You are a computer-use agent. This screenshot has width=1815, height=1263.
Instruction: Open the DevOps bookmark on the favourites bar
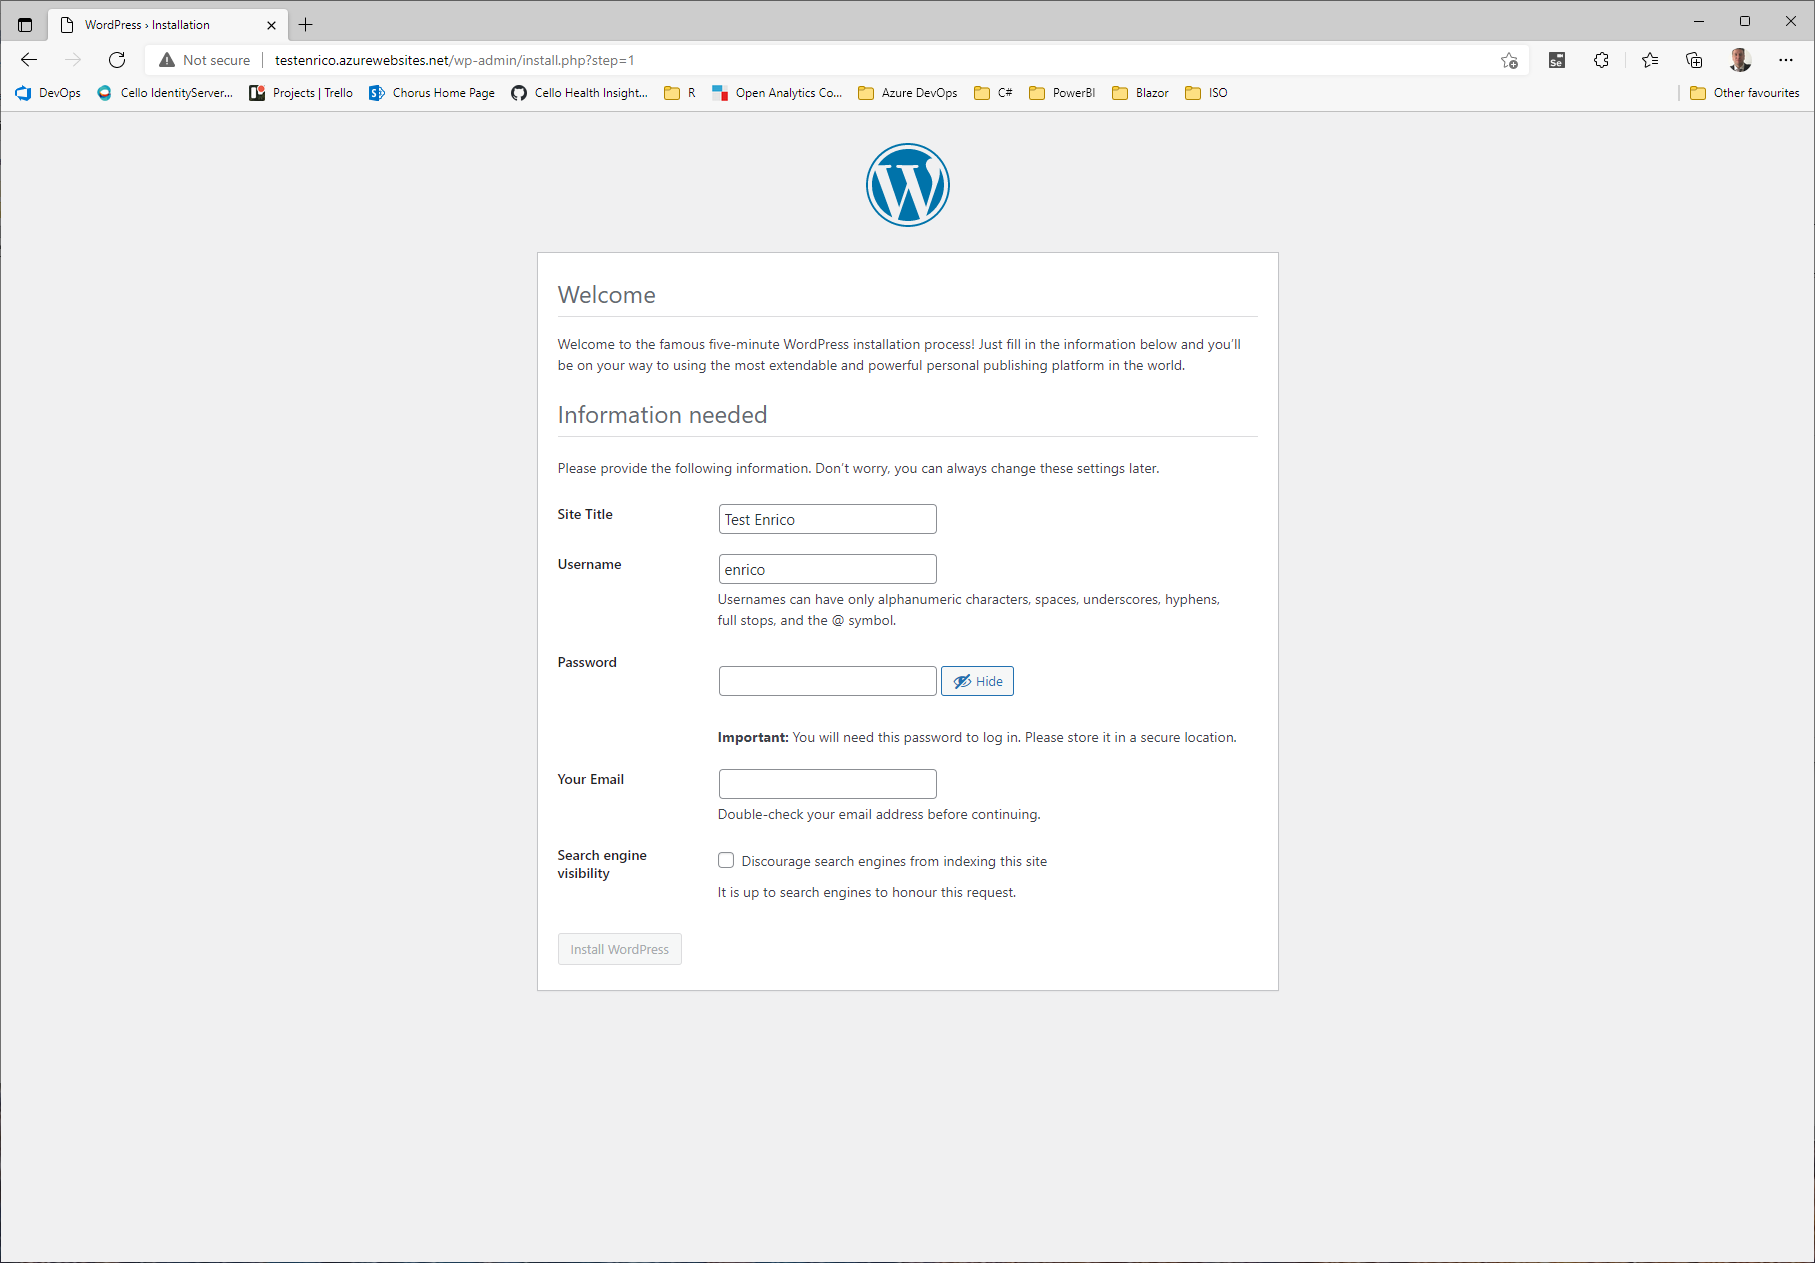47,92
